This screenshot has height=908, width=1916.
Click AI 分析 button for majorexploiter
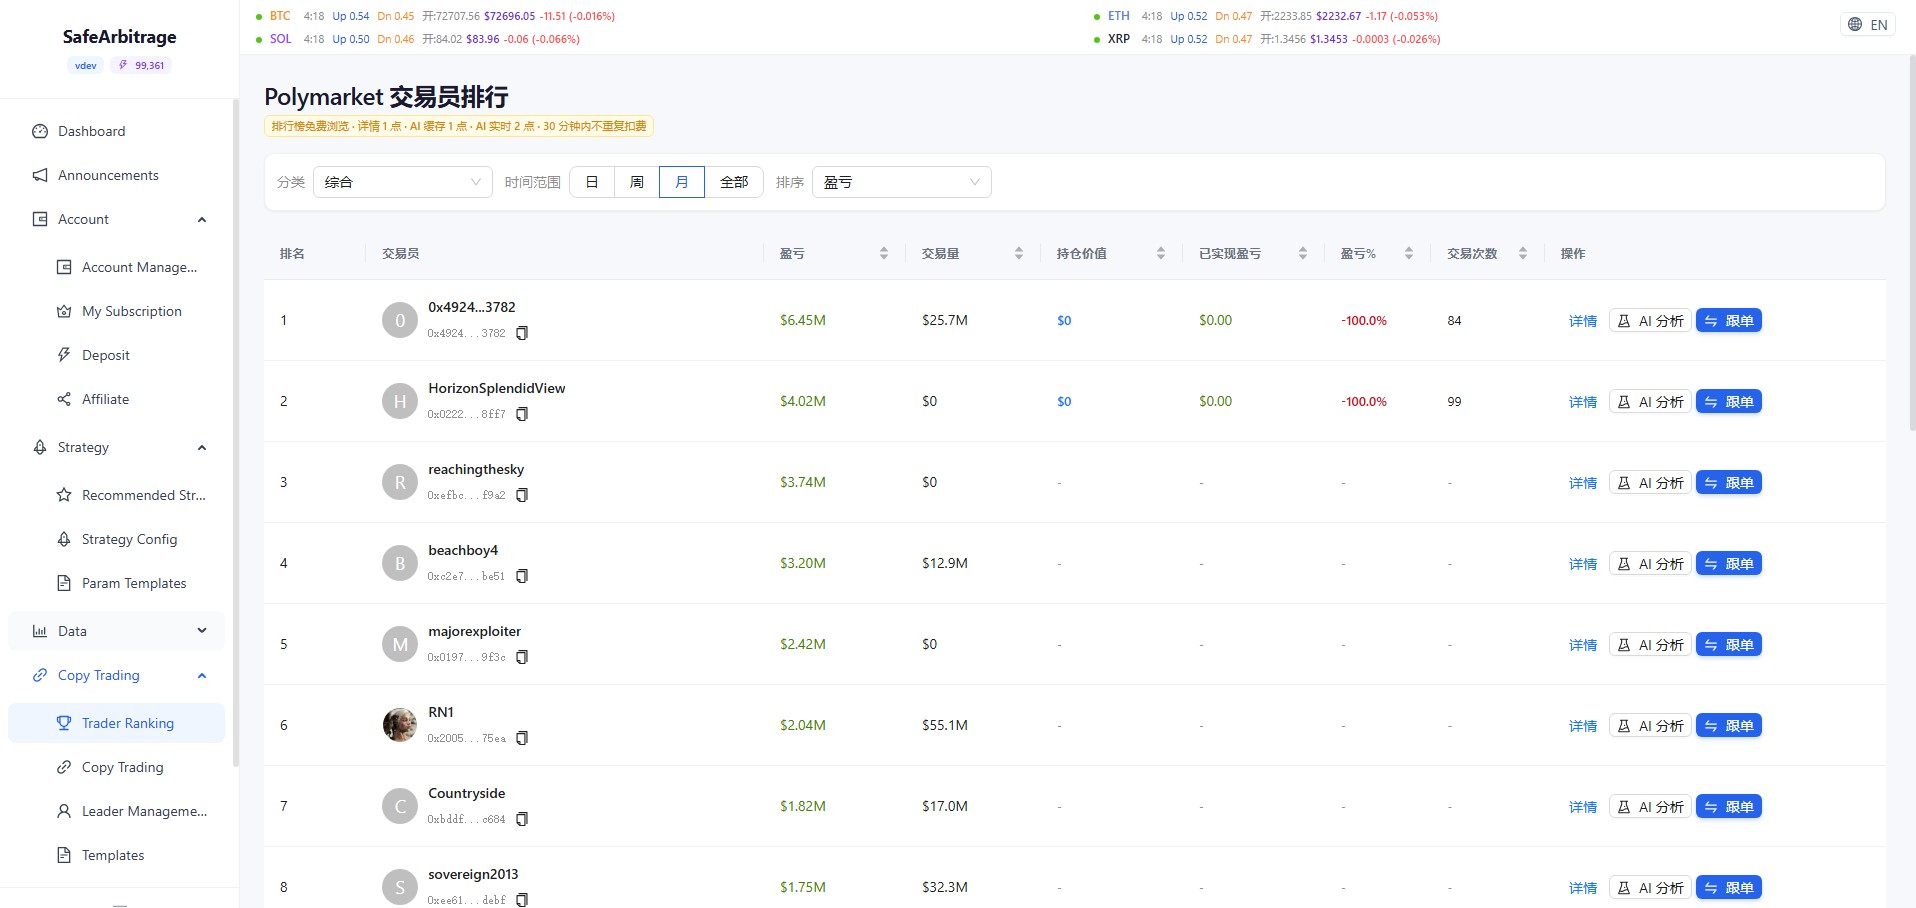1649,645
